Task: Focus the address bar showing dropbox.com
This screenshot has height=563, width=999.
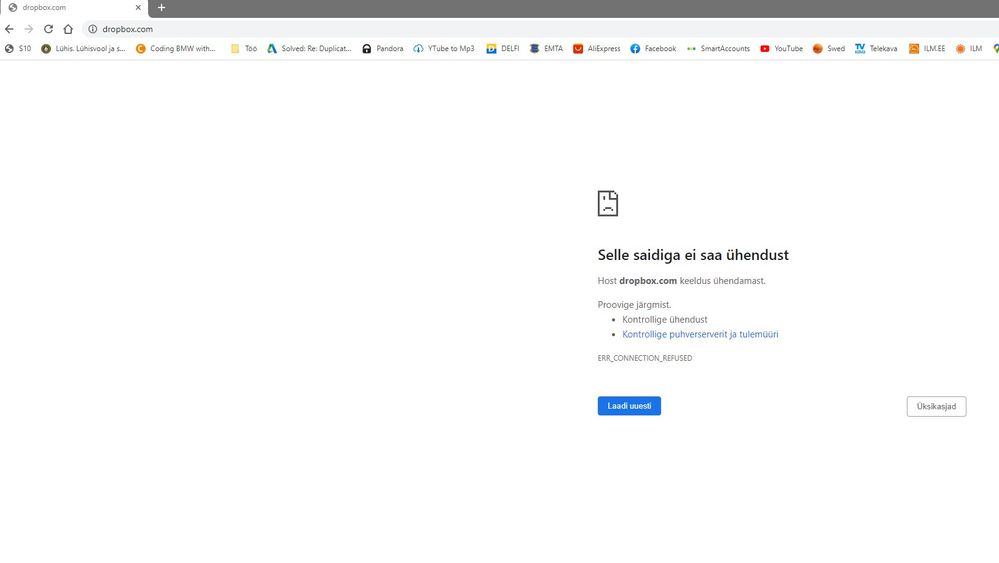Action: pyautogui.click(x=542, y=29)
